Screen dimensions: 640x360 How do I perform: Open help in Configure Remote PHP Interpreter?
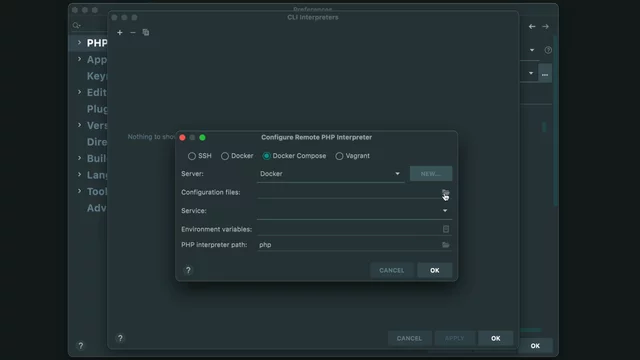click(x=188, y=270)
